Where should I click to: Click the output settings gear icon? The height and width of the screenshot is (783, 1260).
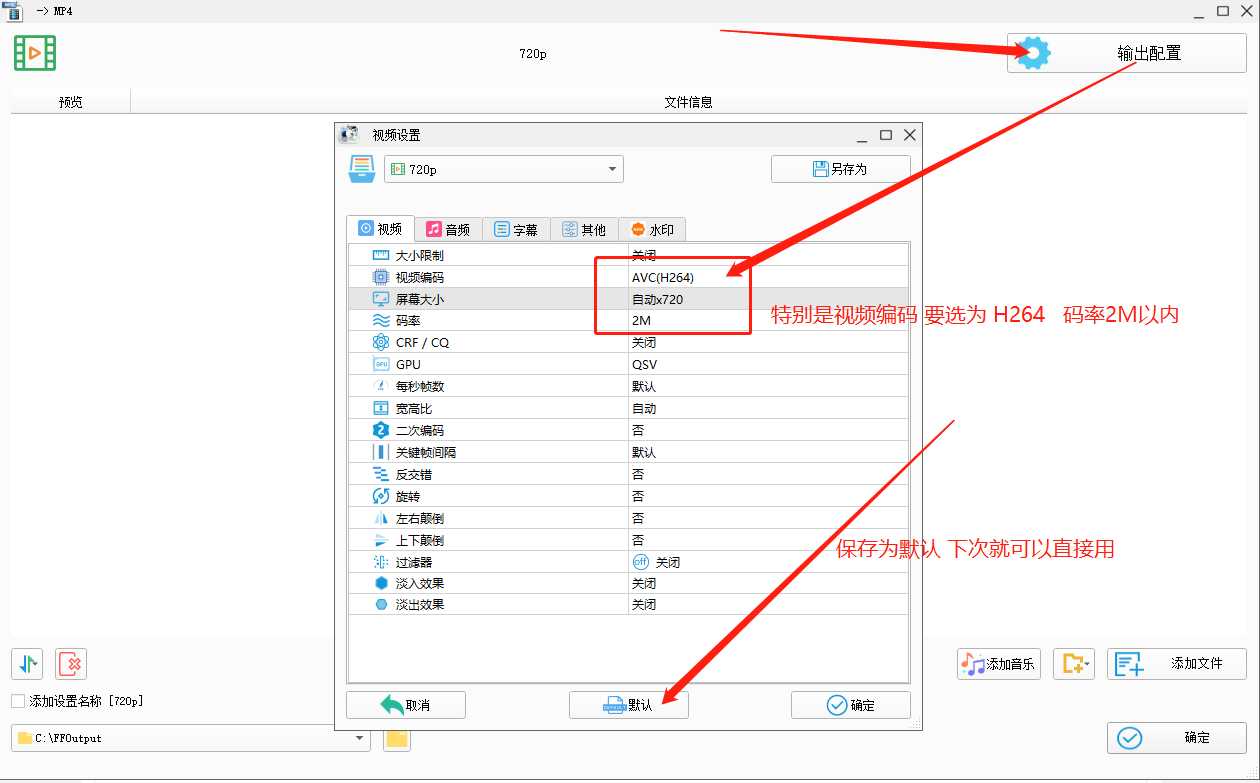point(1034,53)
